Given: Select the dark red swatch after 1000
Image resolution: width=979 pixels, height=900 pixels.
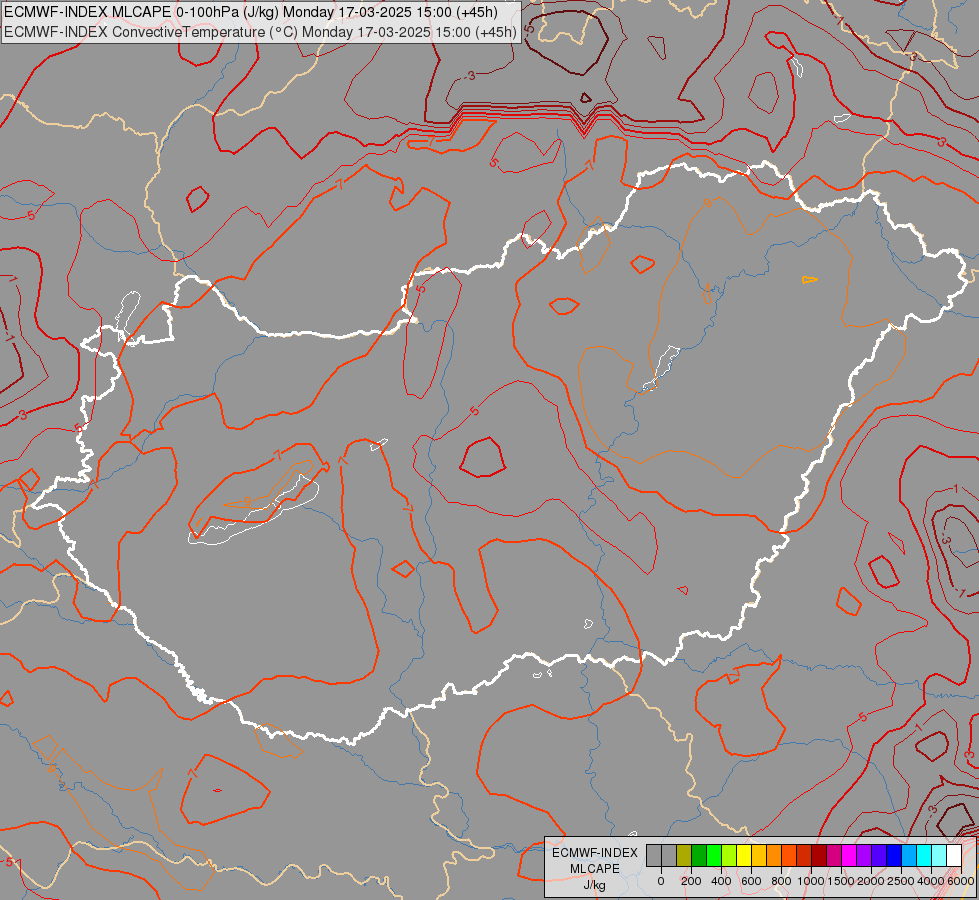Looking at the screenshot, I should pos(820,856).
